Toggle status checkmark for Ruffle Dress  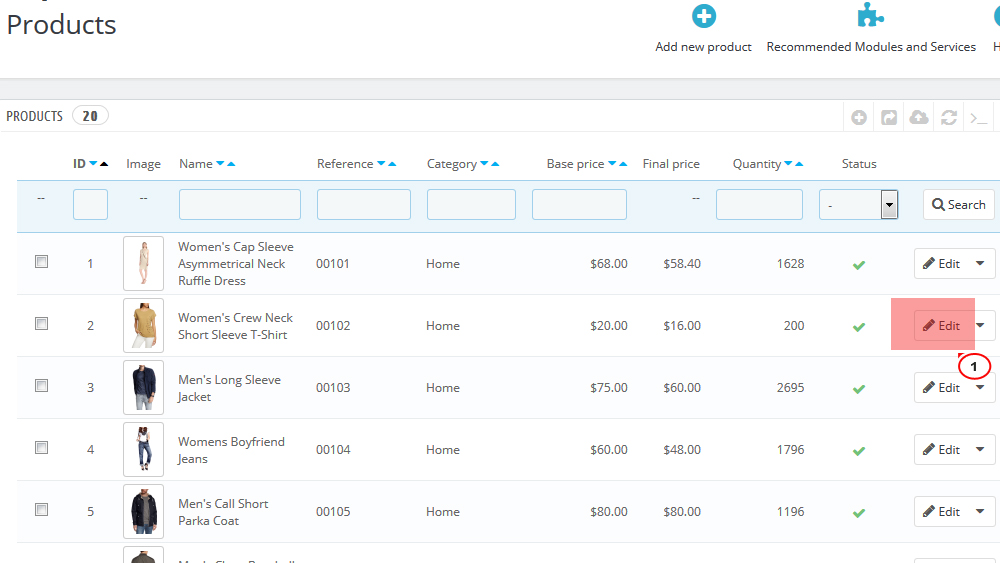pos(859,265)
